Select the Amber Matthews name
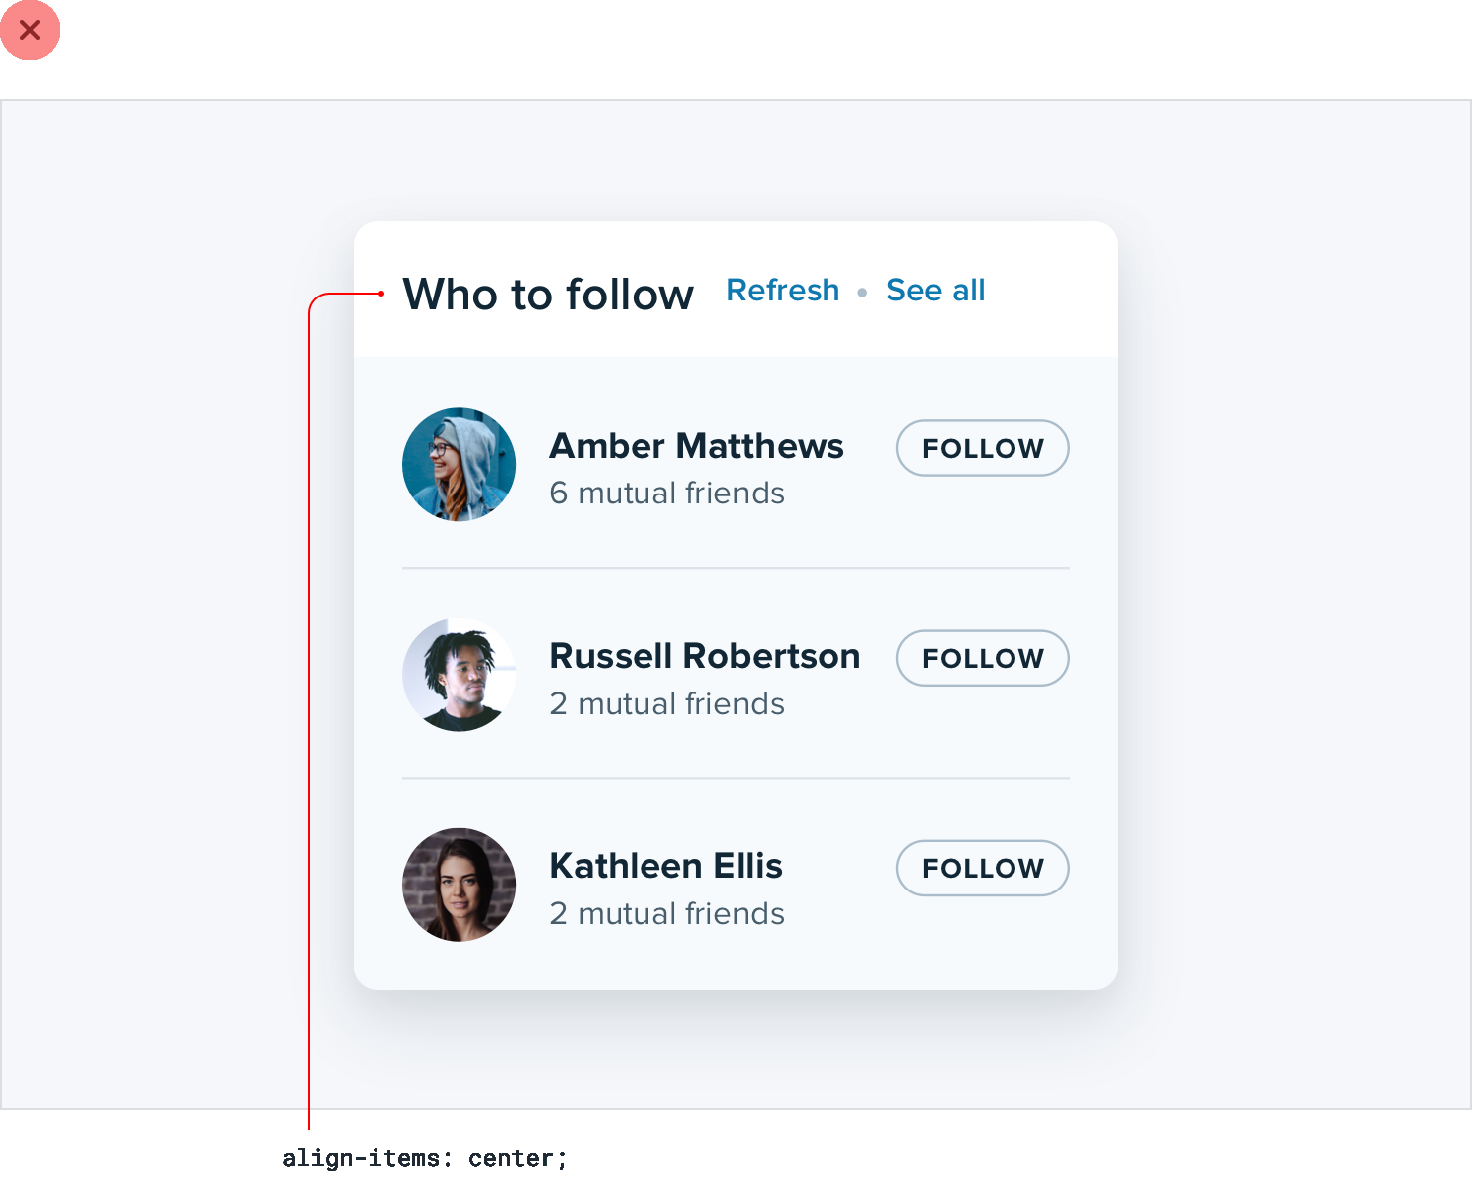The image size is (1472, 1186). (696, 446)
